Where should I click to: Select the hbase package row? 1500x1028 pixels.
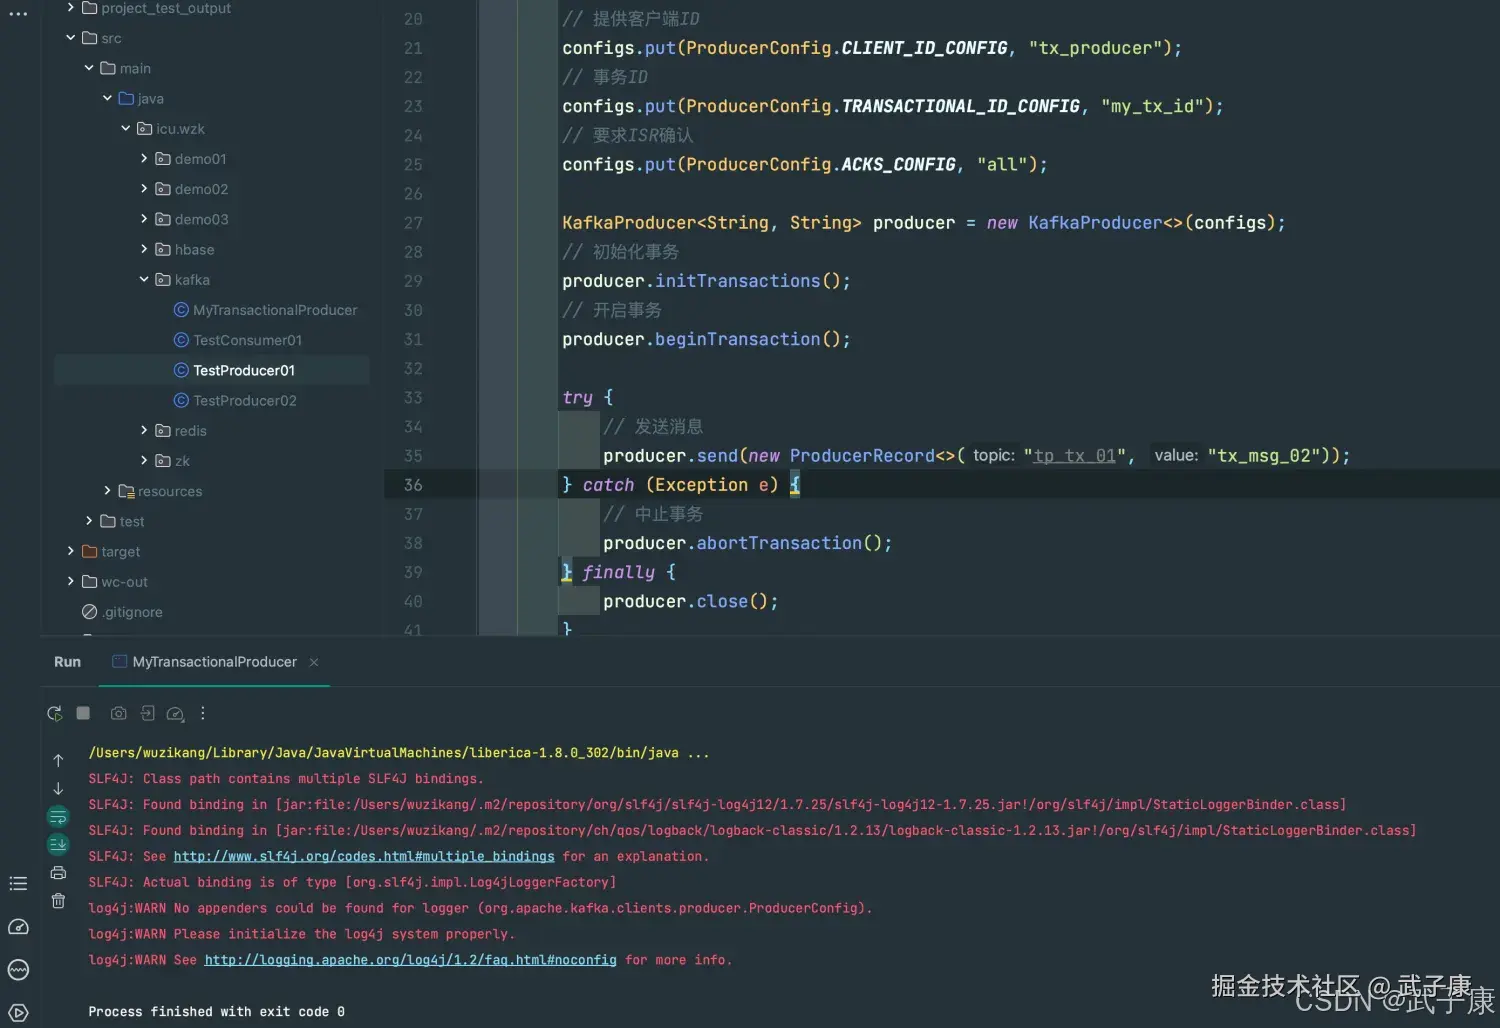211,249
